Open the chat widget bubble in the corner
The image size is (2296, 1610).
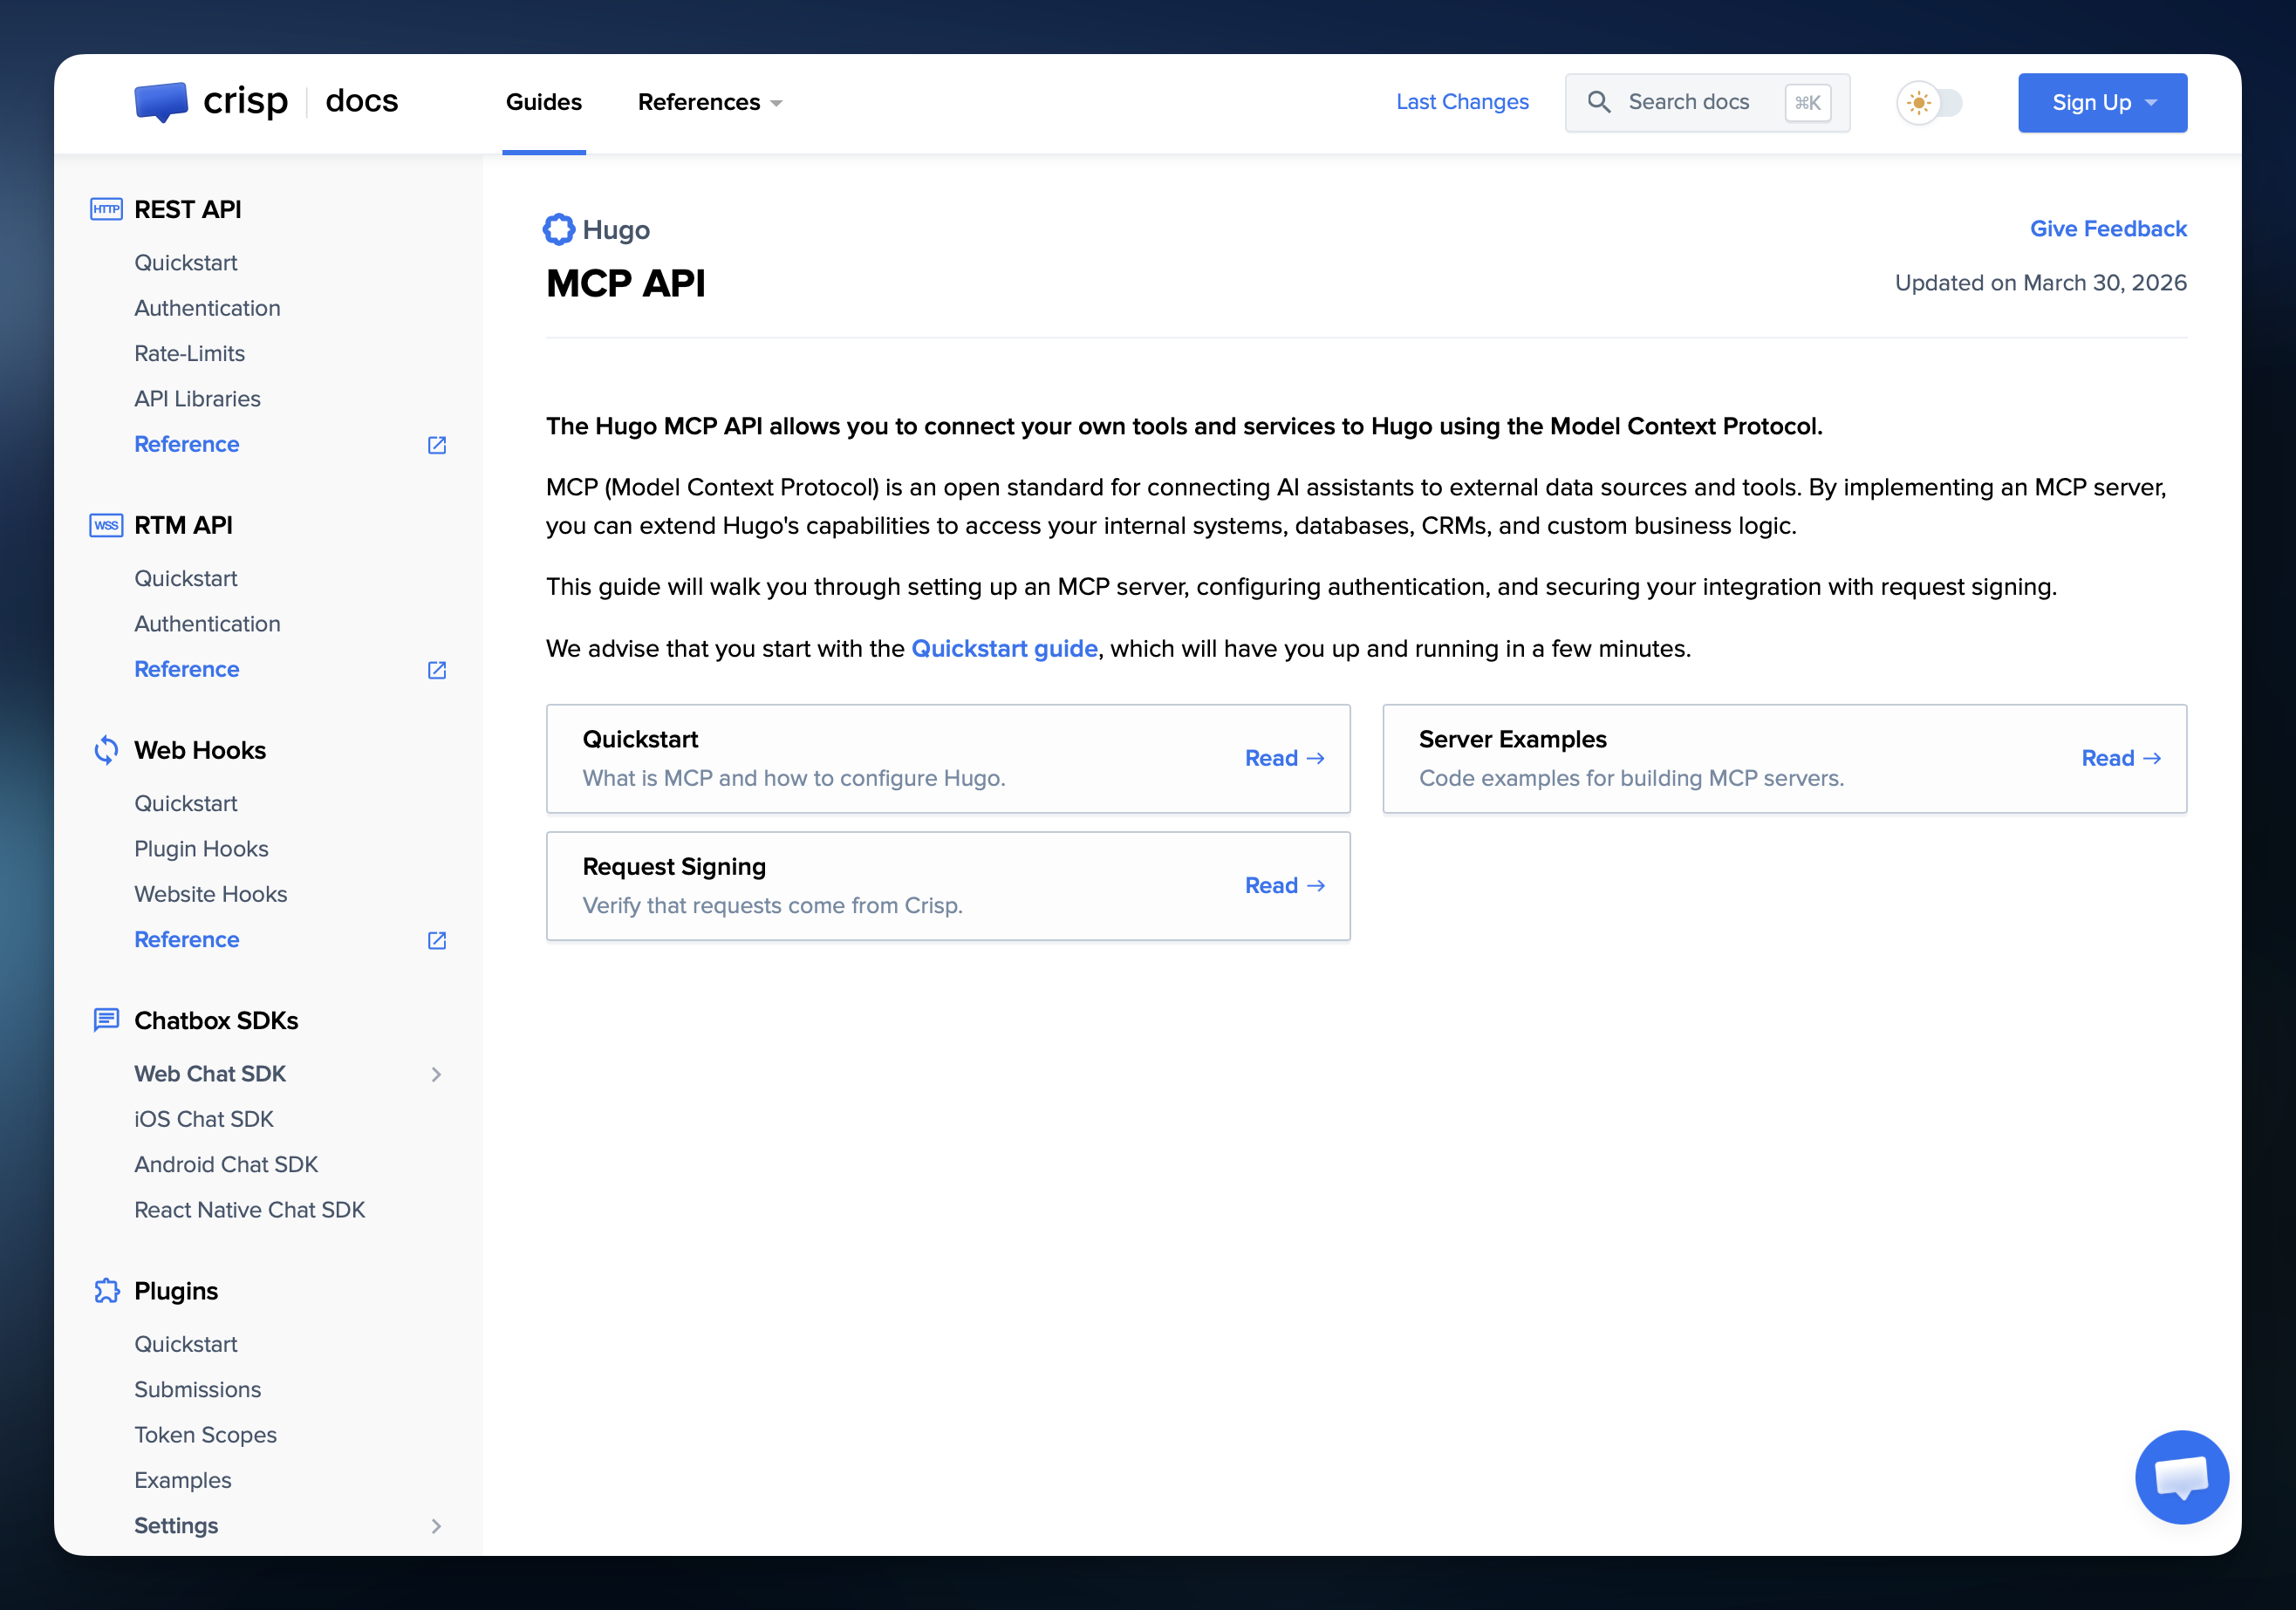click(x=2182, y=1477)
